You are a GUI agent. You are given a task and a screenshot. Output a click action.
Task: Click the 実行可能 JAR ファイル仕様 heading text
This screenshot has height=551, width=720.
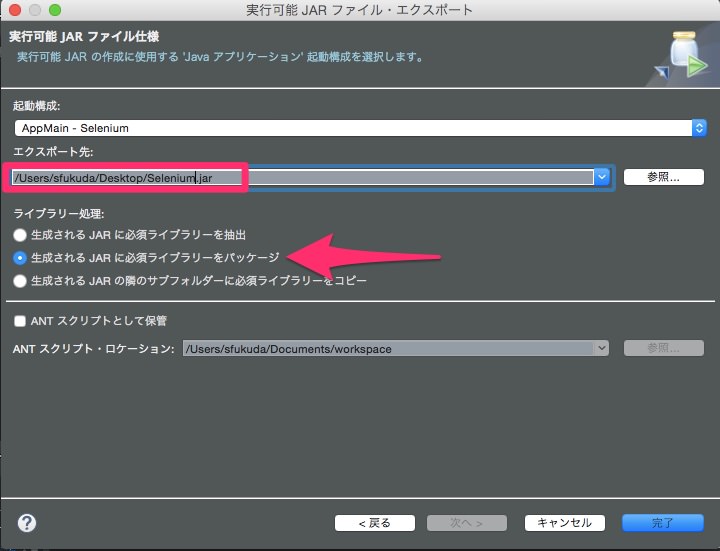pyautogui.click(x=84, y=37)
